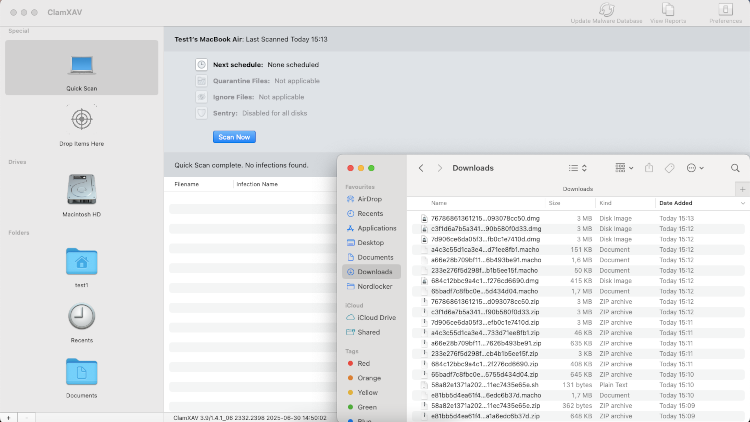The height and width of the screenshot is (422, 750).
Task: Select file c3f1d6a7b5a341...90b580f0d33.dmg
Action: 580,229
